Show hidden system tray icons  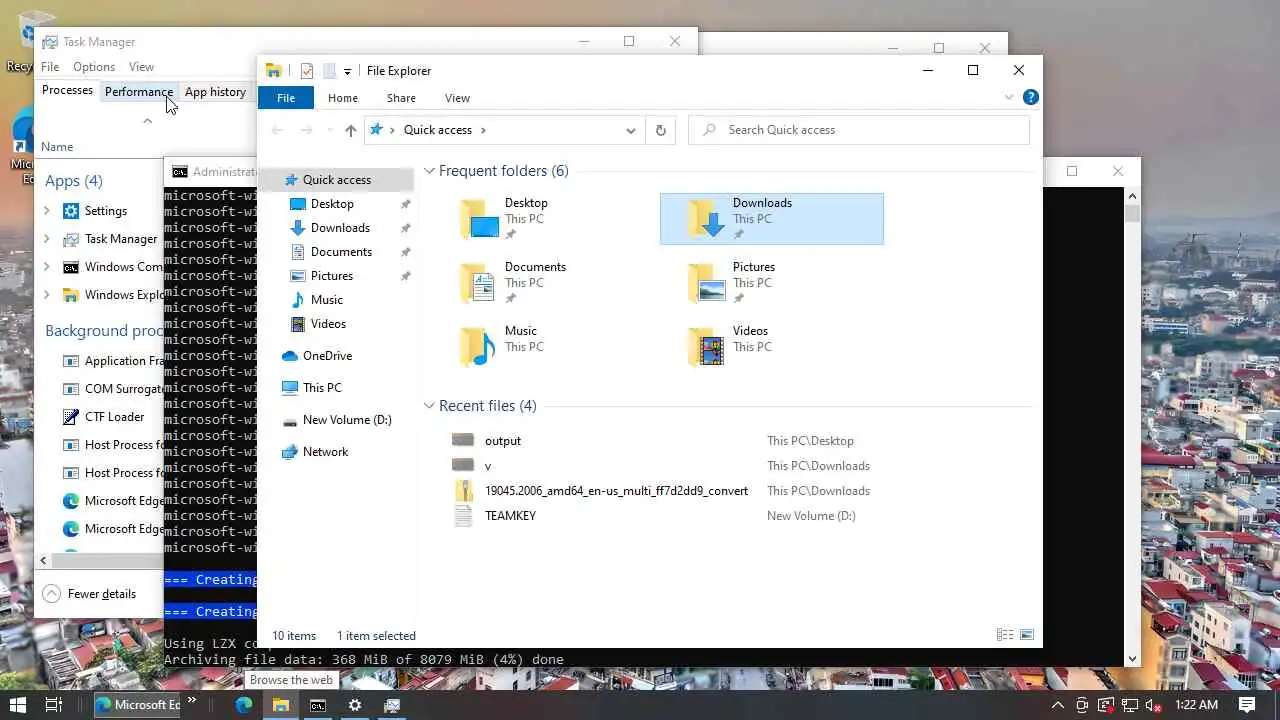point(1058,705)
